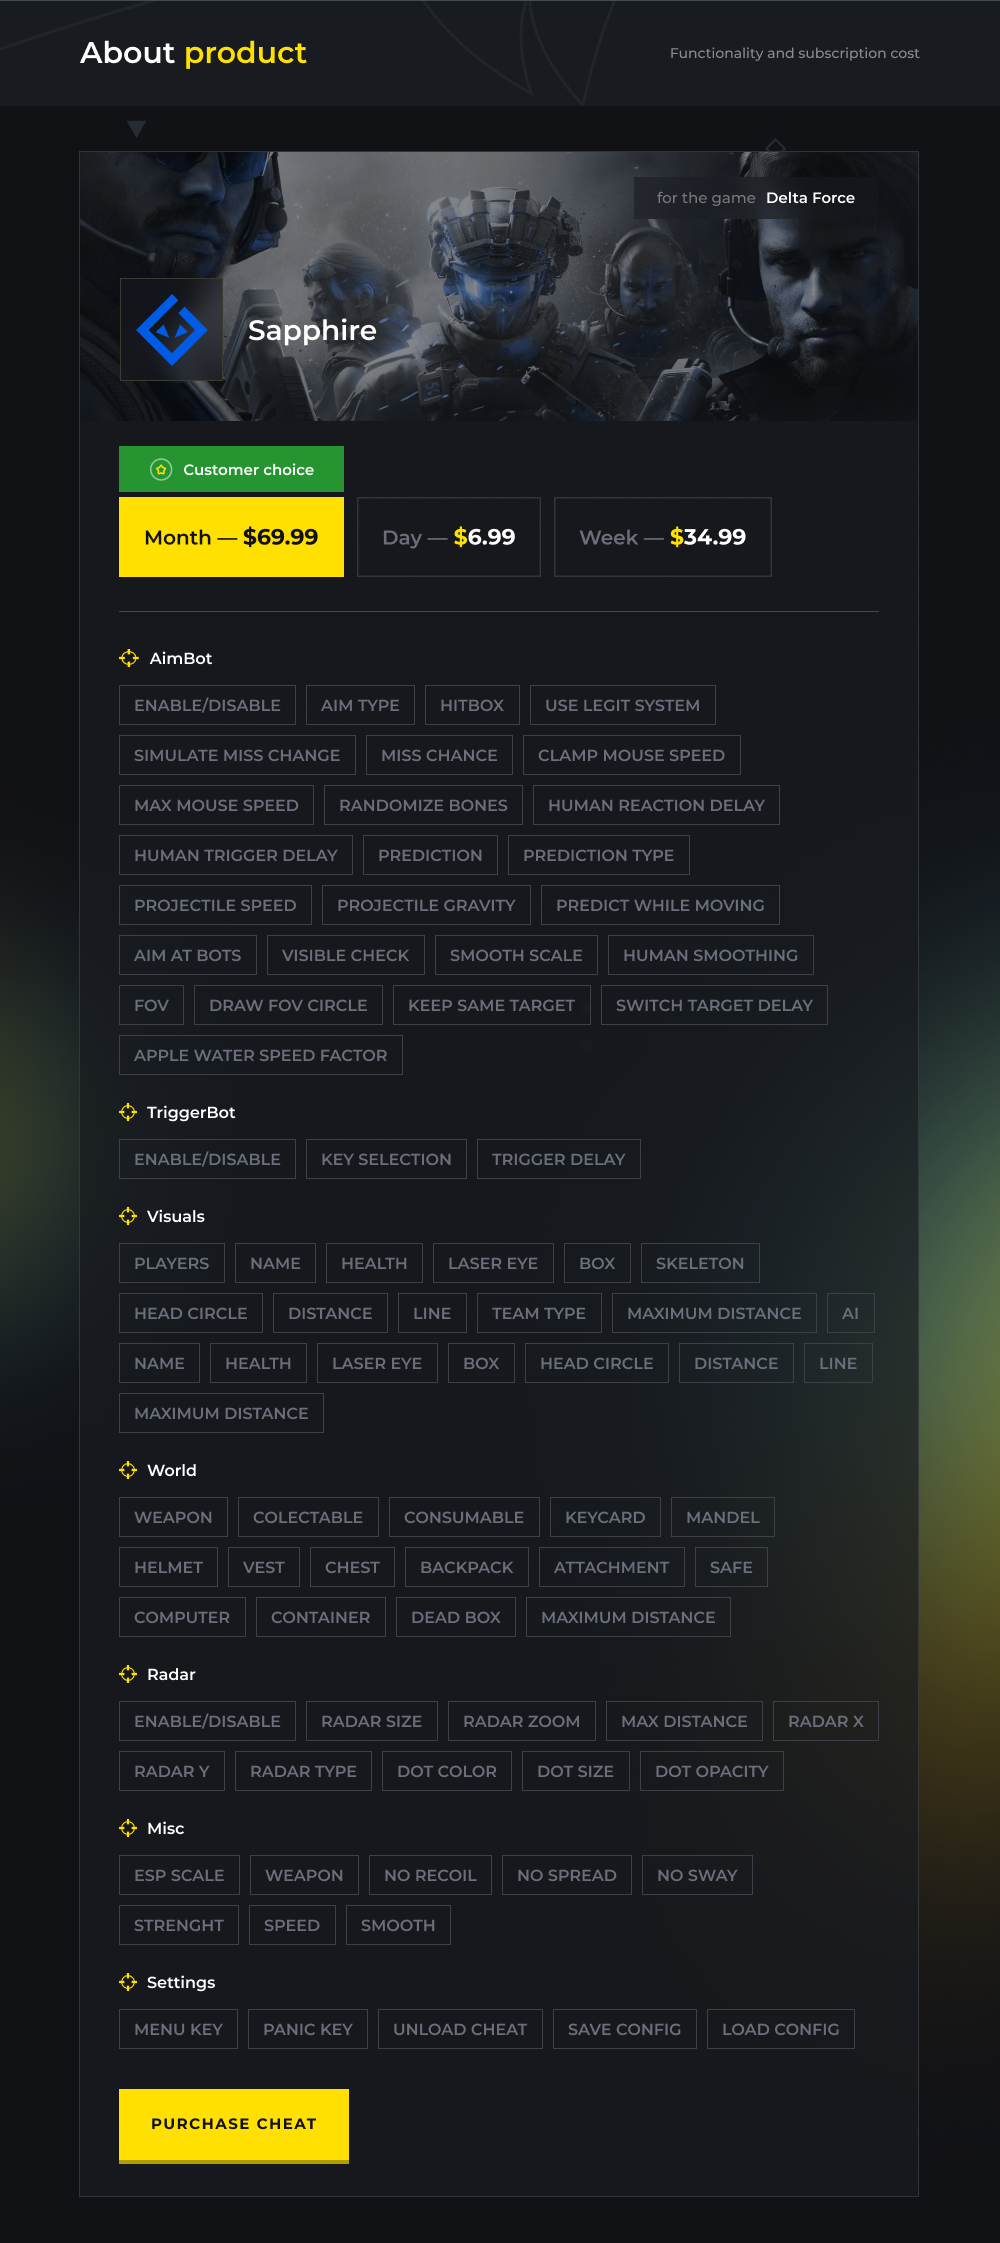The height and width of the screenshot is (2243, 1000).
Task: Click the Sapphire banner image
Action: [x=499, y=286]
